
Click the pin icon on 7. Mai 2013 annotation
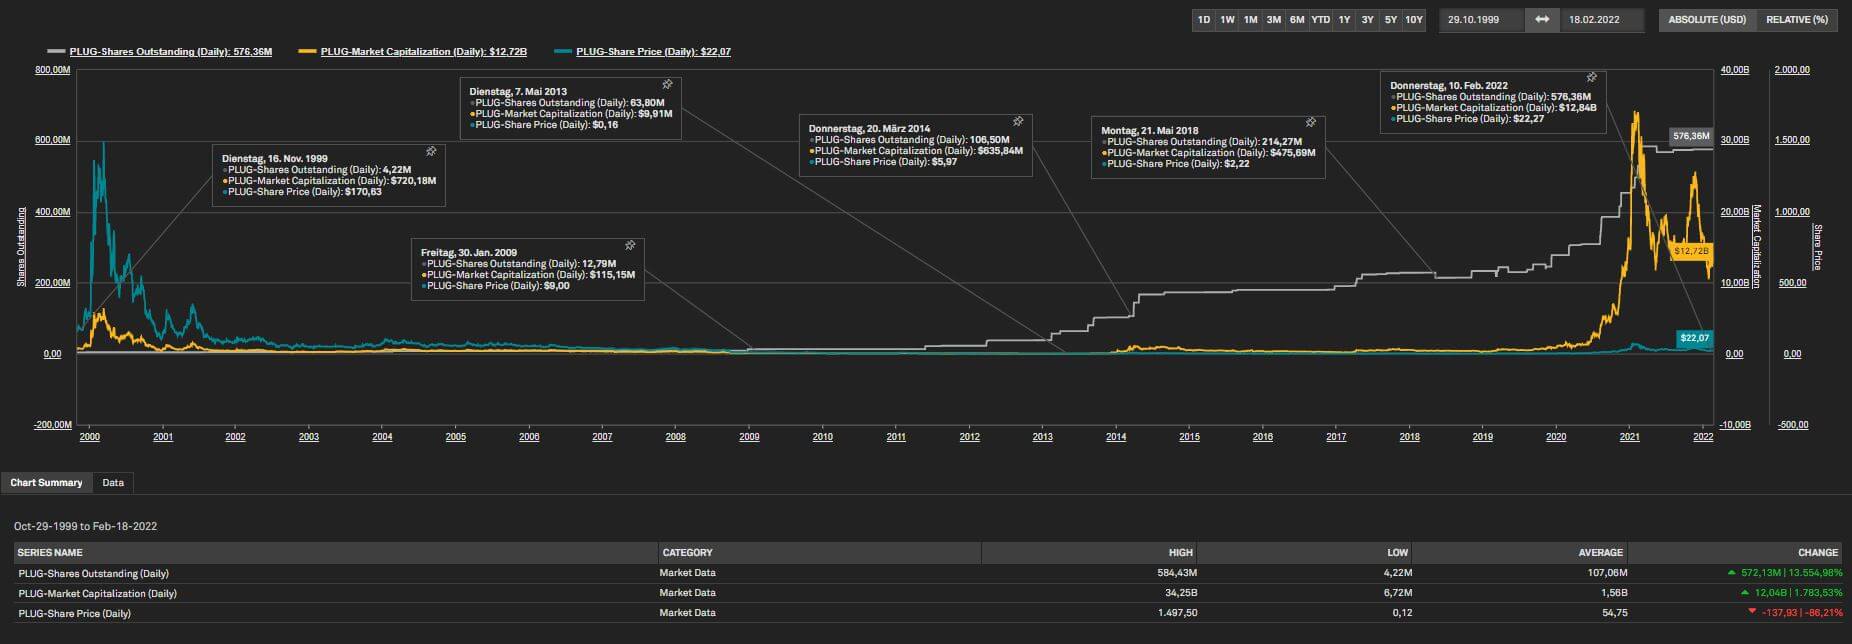[x=667, y=84]
